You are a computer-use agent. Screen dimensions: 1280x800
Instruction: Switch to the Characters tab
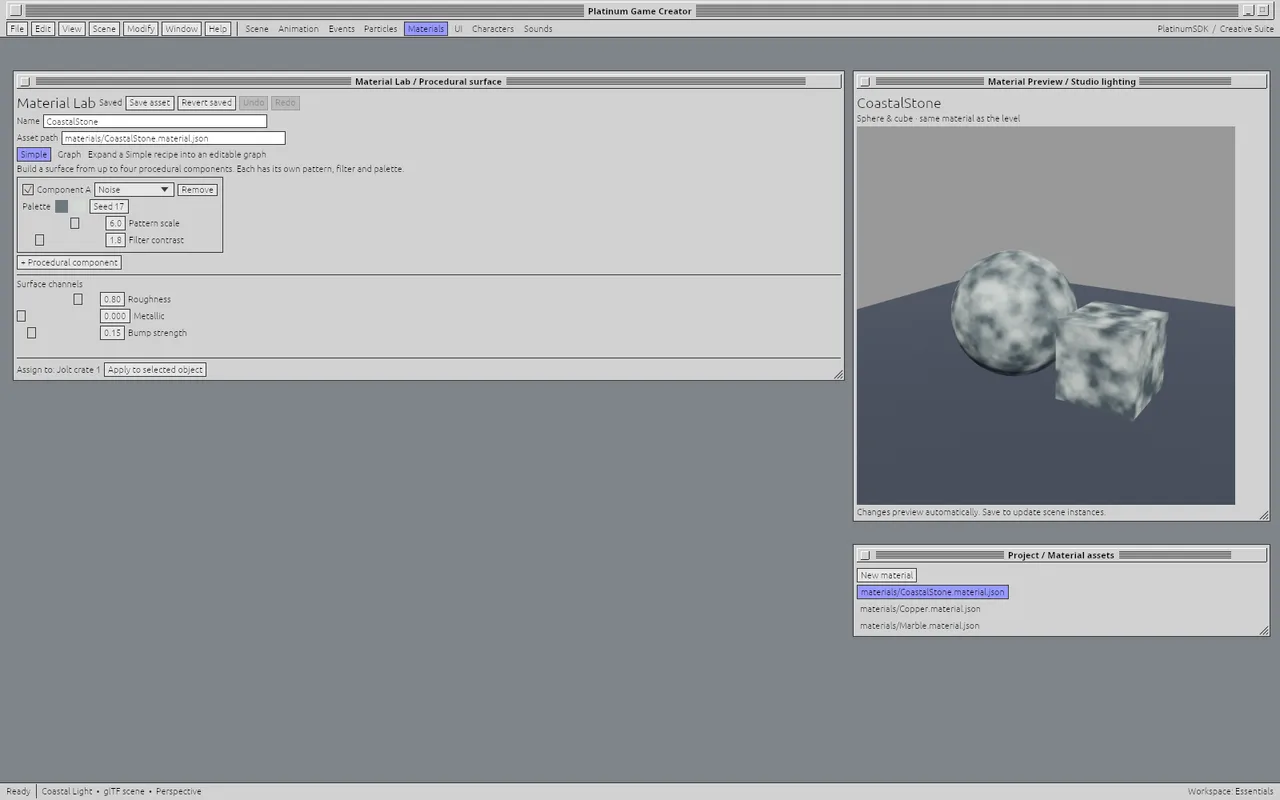click(493, 29)
